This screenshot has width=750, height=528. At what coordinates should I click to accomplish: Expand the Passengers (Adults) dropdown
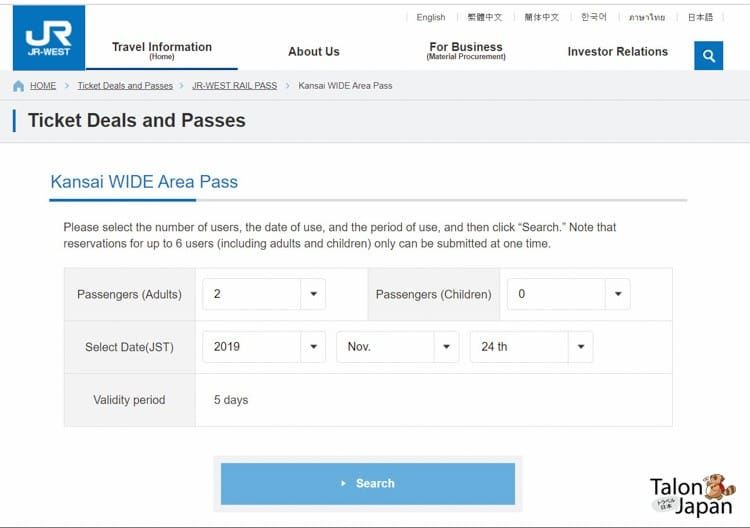(264, 294)
